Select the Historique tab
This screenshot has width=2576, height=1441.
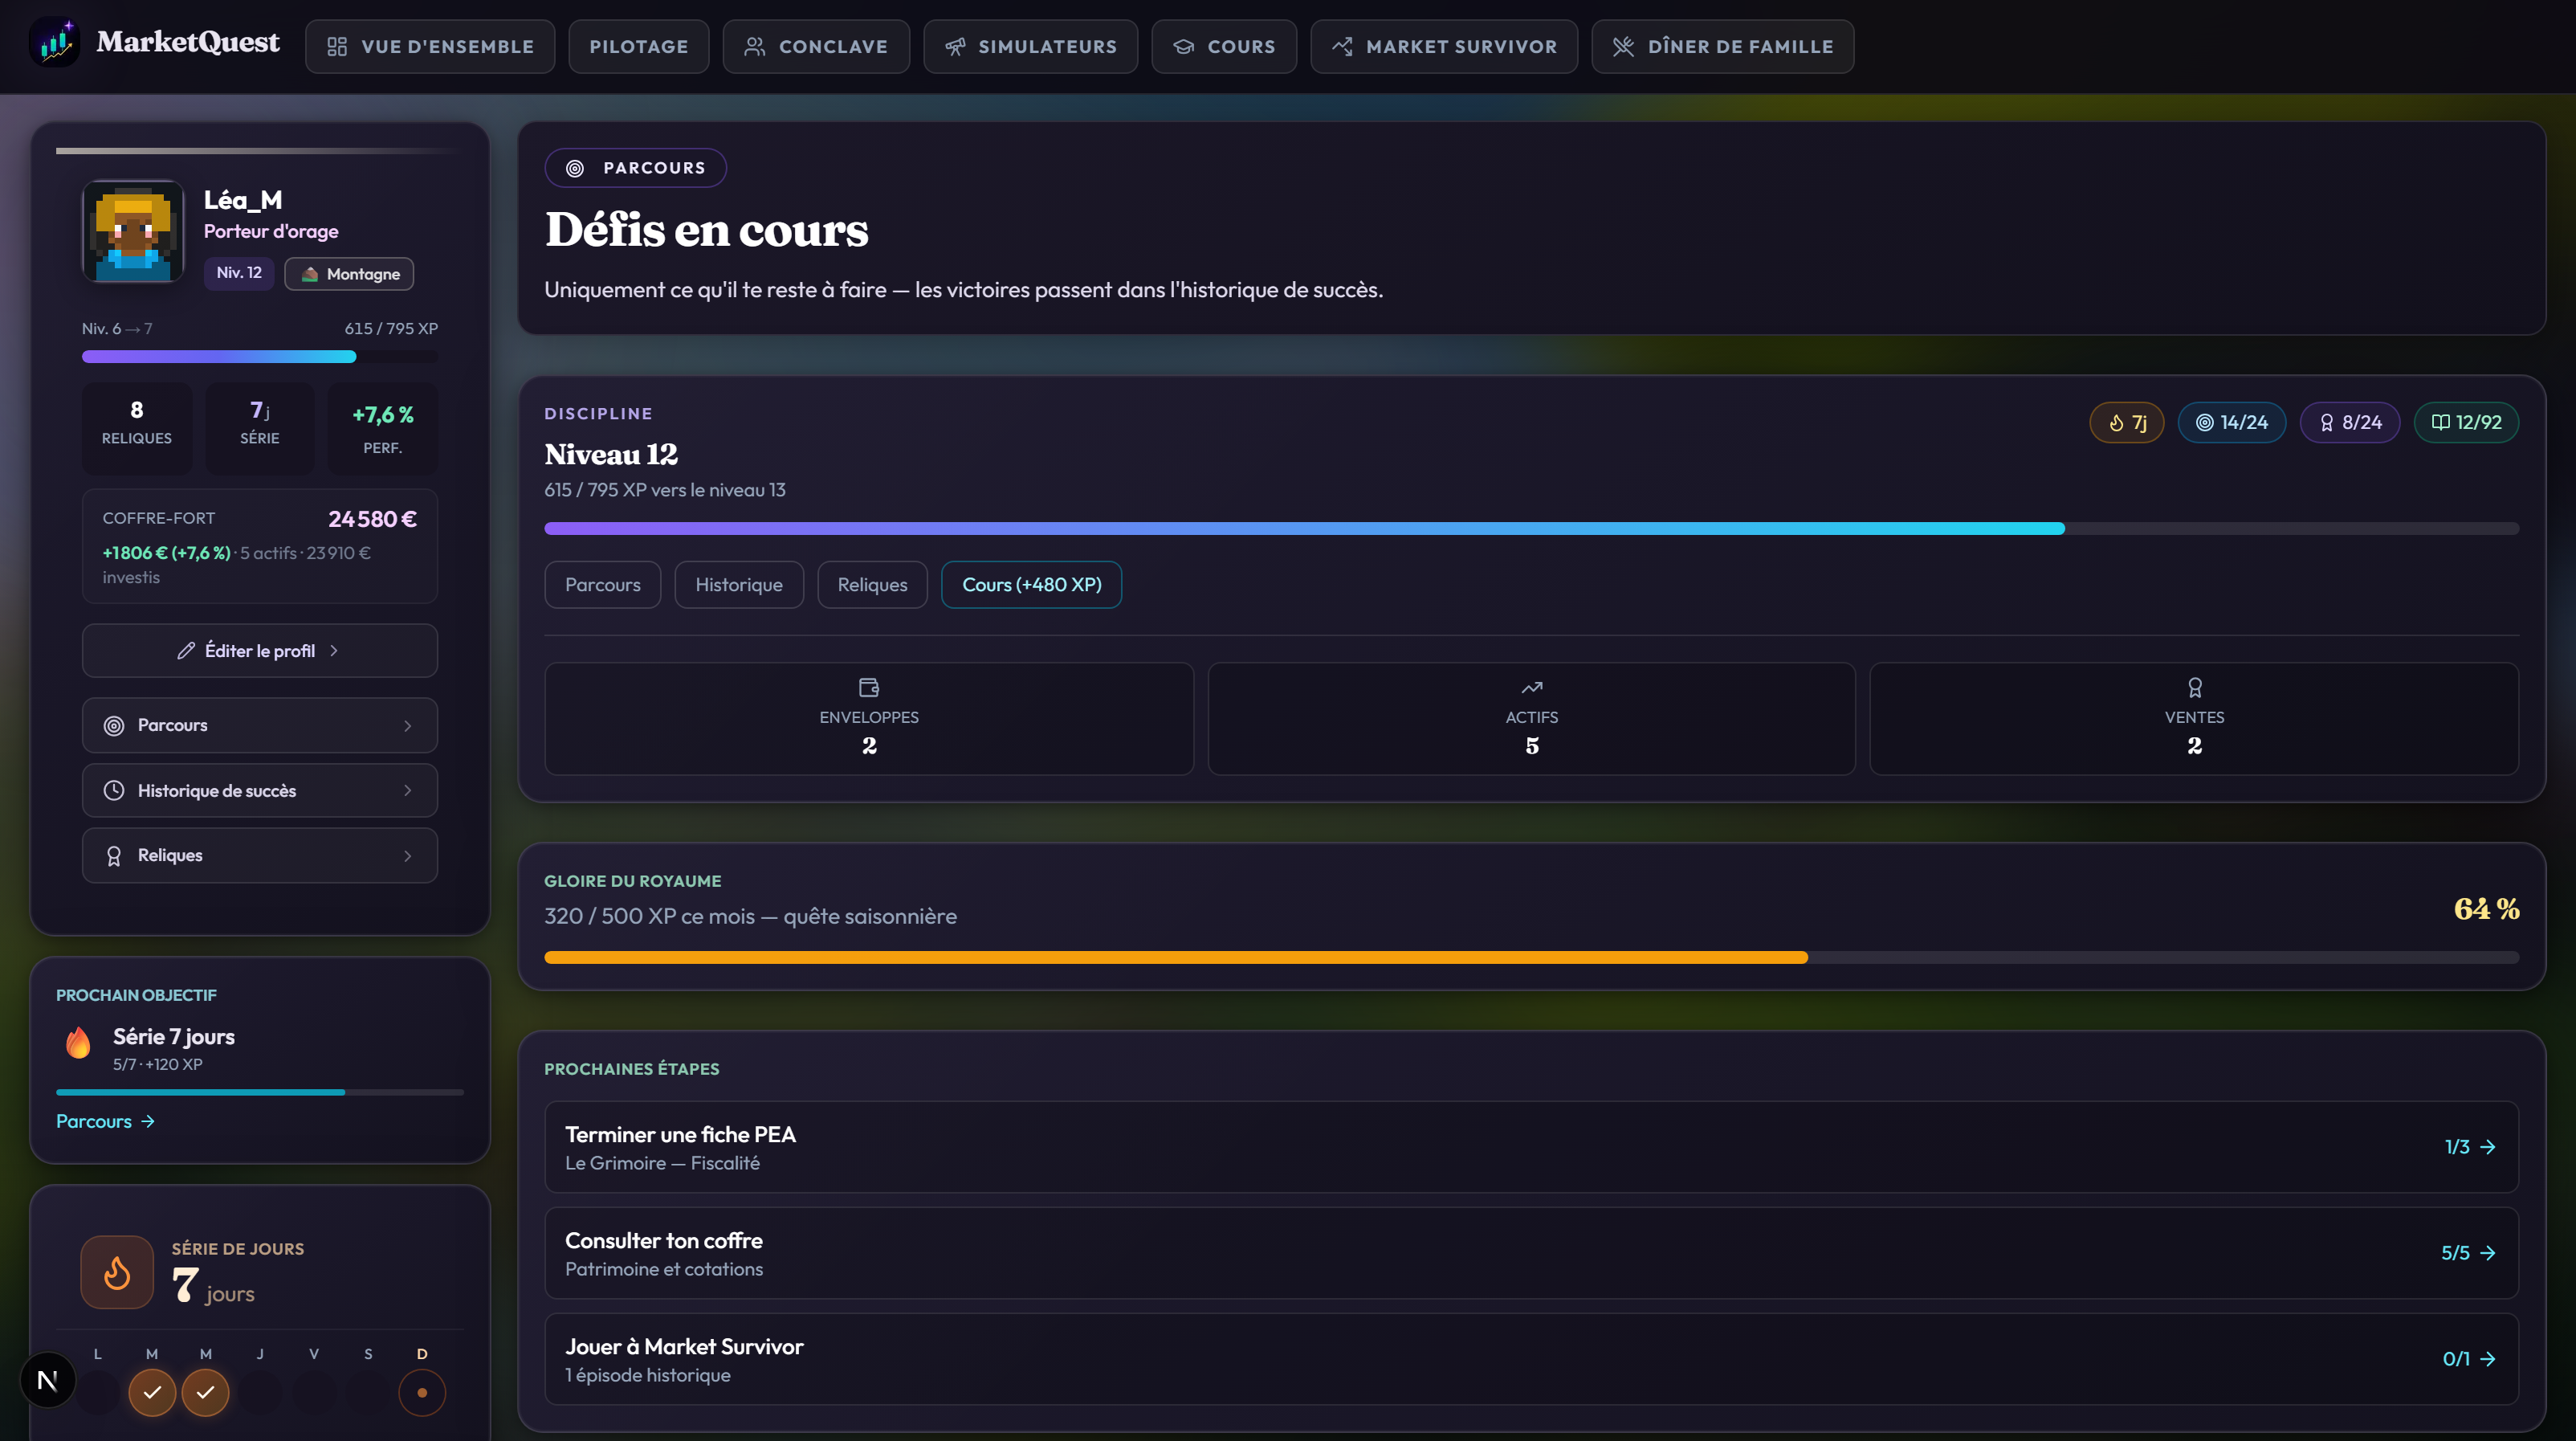[x=739, y=585]
